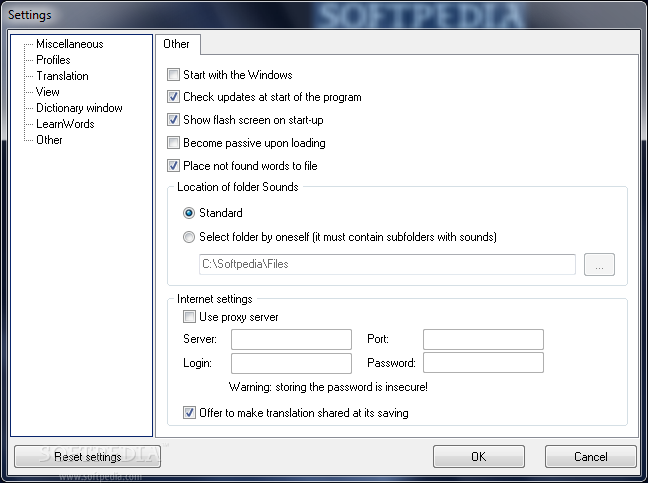The height and width of the screenshot is (483, 648).
Task: Click Reset settings button
Action: click(87, 457)
